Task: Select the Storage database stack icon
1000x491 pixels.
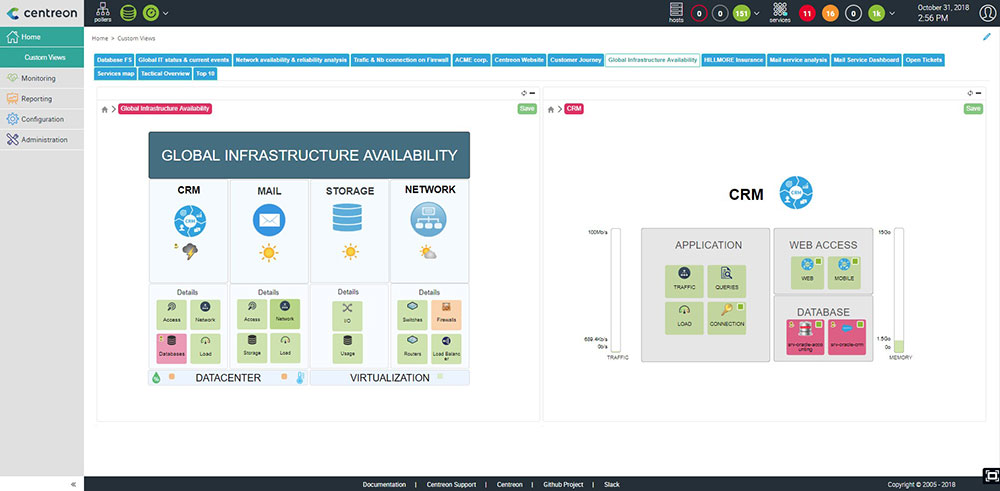Action: (349, 218)
